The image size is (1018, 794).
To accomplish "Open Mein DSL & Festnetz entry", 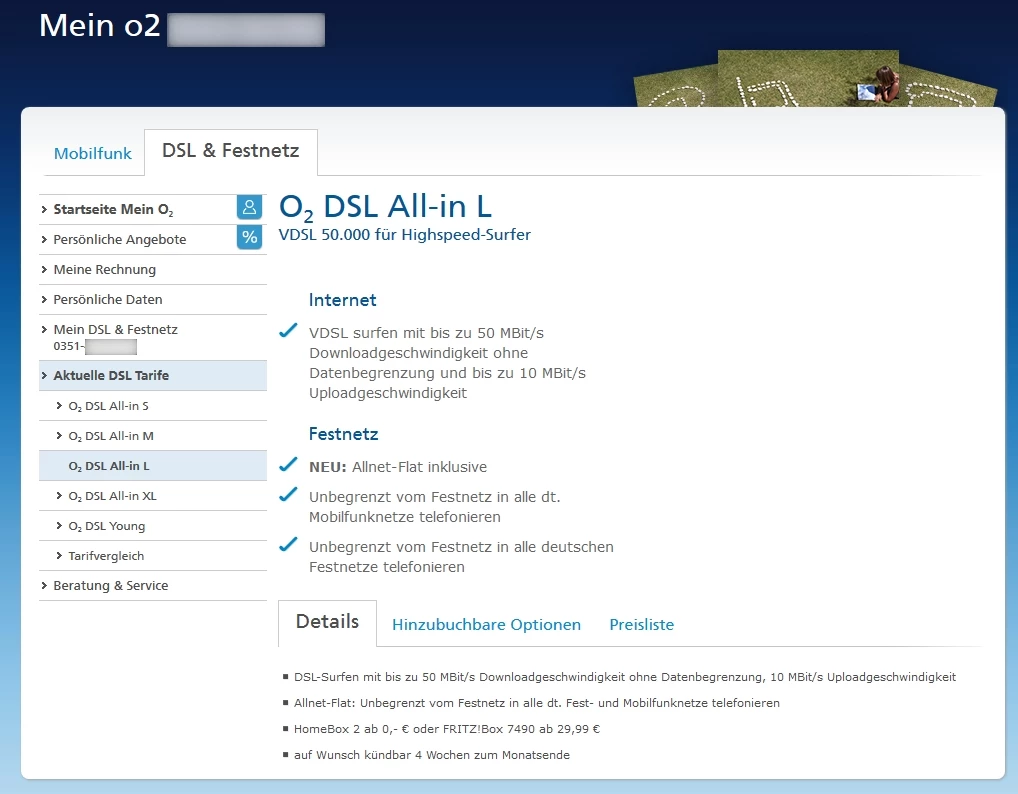I will (x=153, y=338).
